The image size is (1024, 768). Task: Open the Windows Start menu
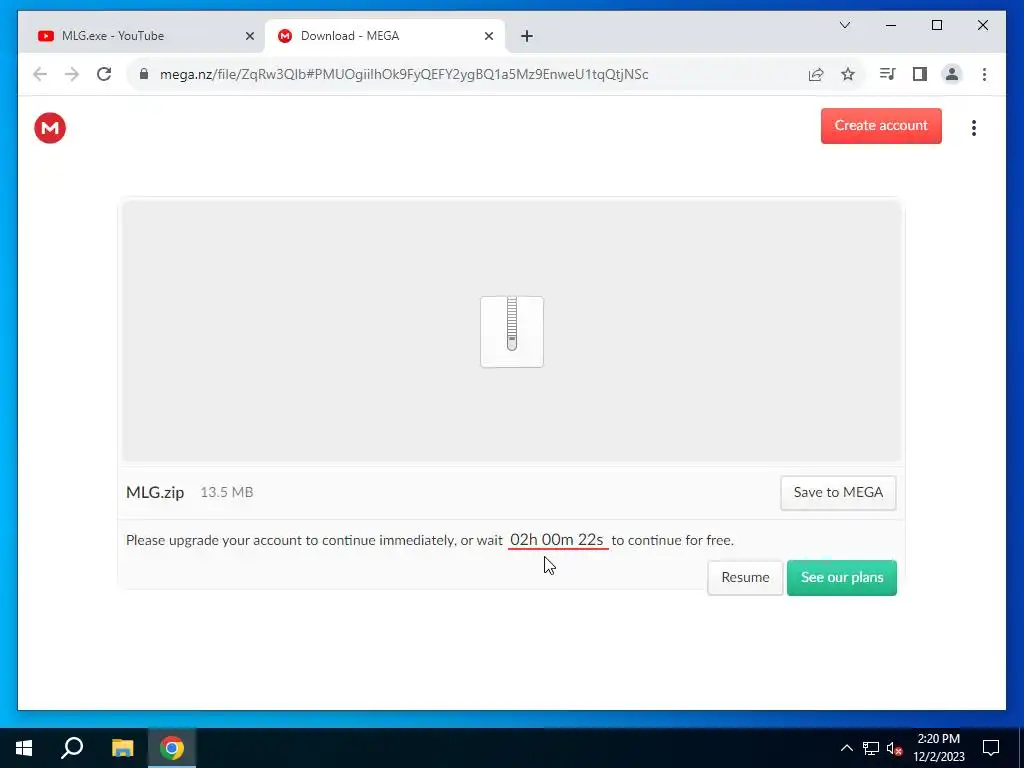pyautogui.click(x=24, y=748)
